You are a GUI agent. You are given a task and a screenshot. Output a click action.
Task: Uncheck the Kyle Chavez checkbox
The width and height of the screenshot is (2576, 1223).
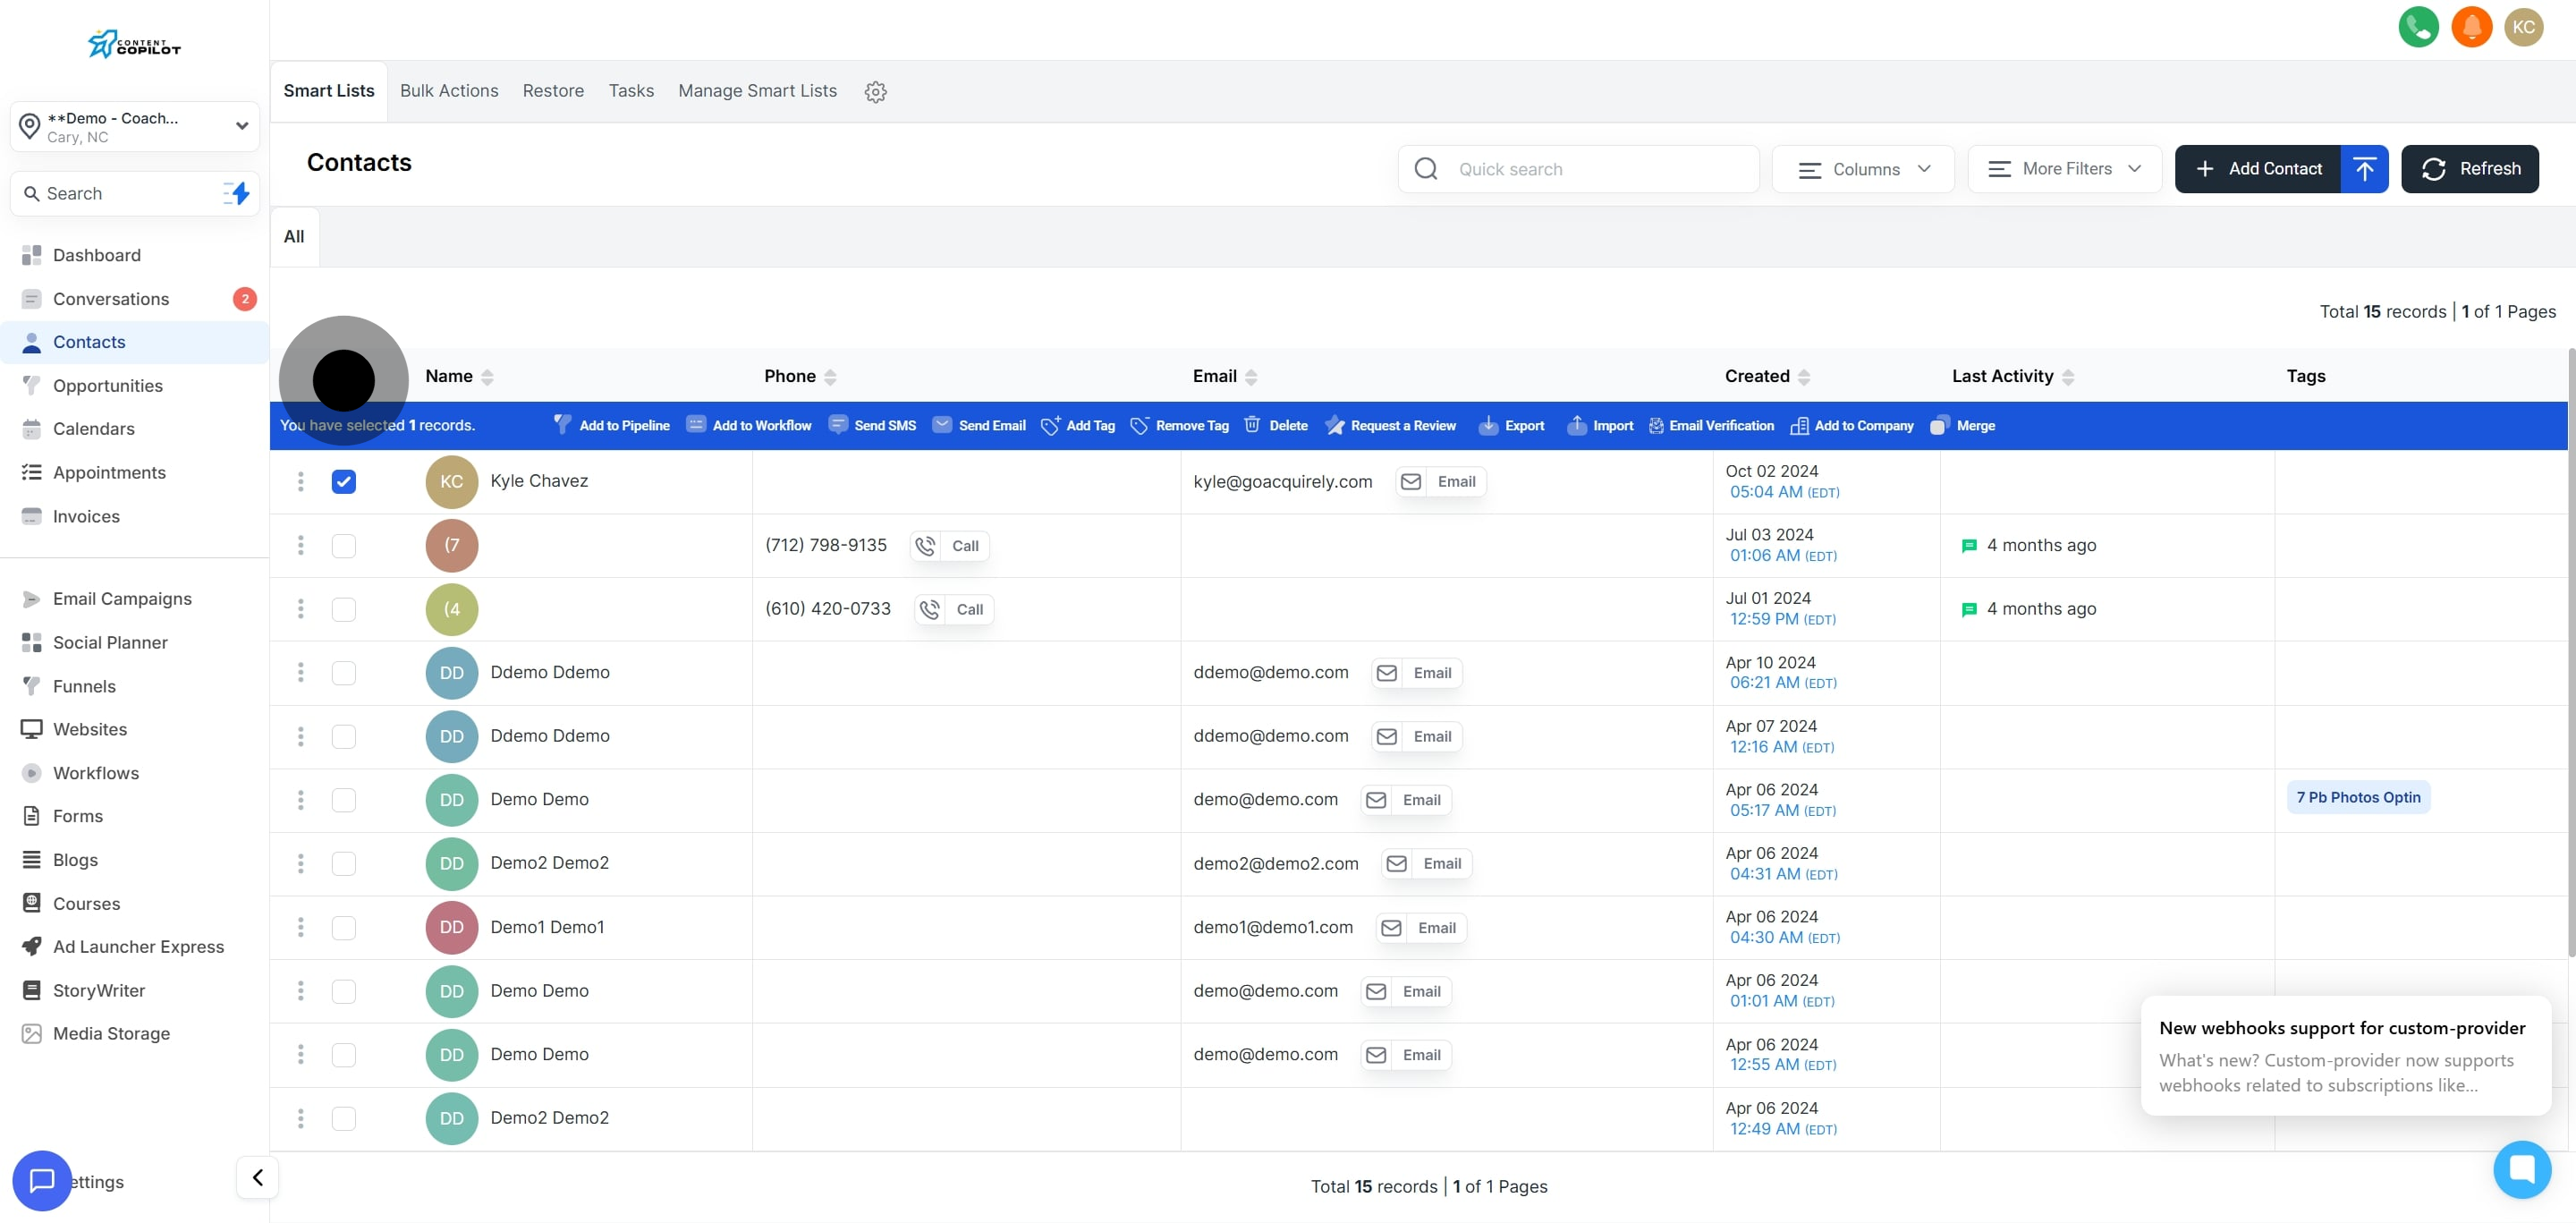(343, 482)
